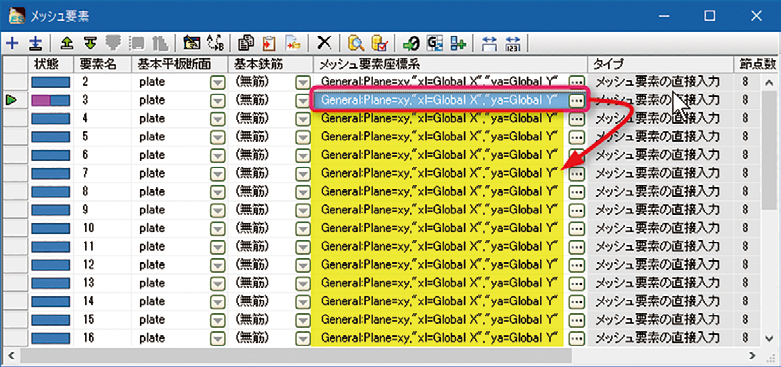Click coordinate system cell of element 9
The image size is (781, 367).
pos(438,210)
